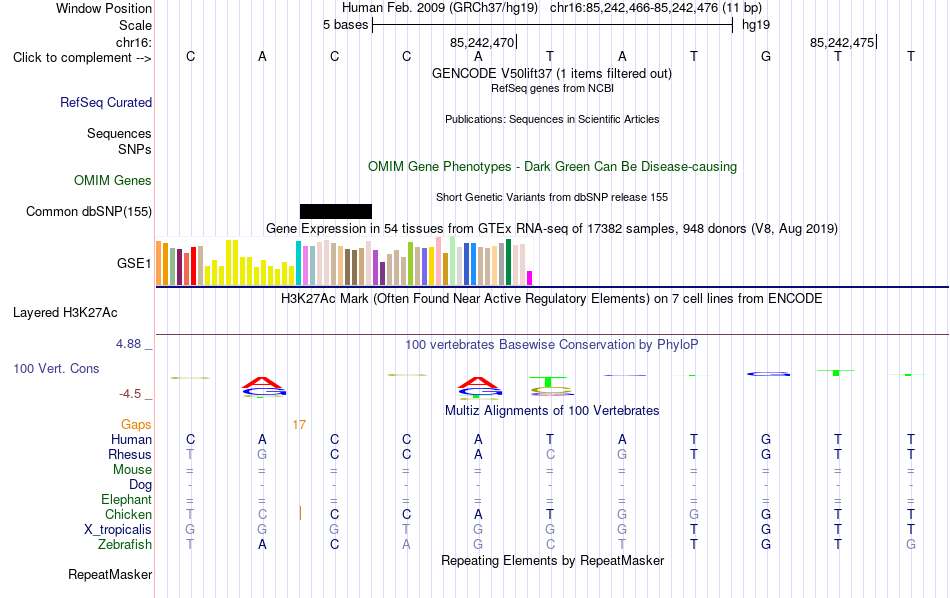Click '100 vertebrates Basewise Conservation by PhyloP' title
Image resolution: width=950 pixels, height=598 pixels.
click(x=552, y=345)
